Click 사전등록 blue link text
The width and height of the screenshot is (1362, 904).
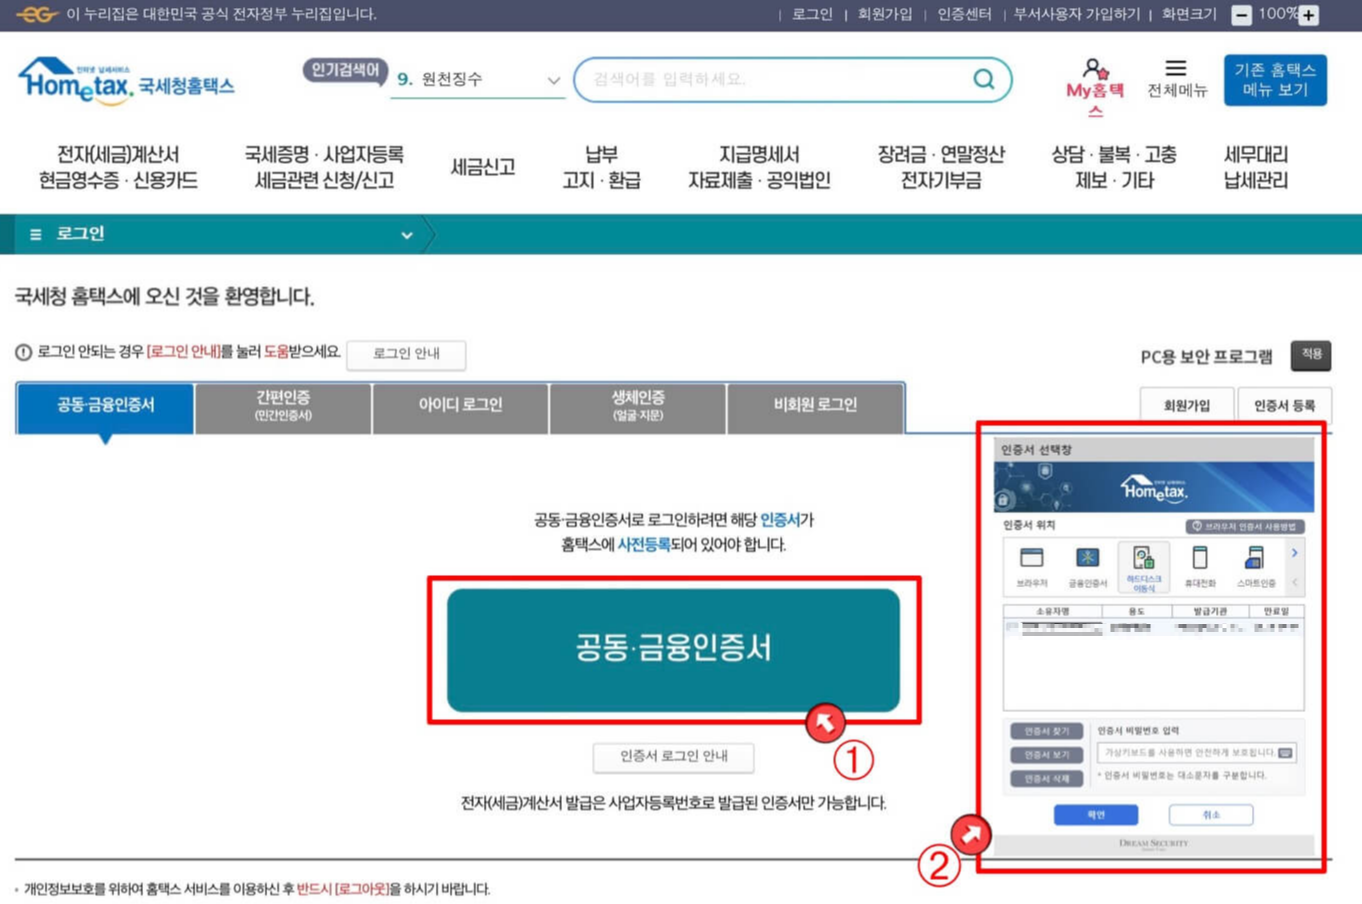point(644,545)
